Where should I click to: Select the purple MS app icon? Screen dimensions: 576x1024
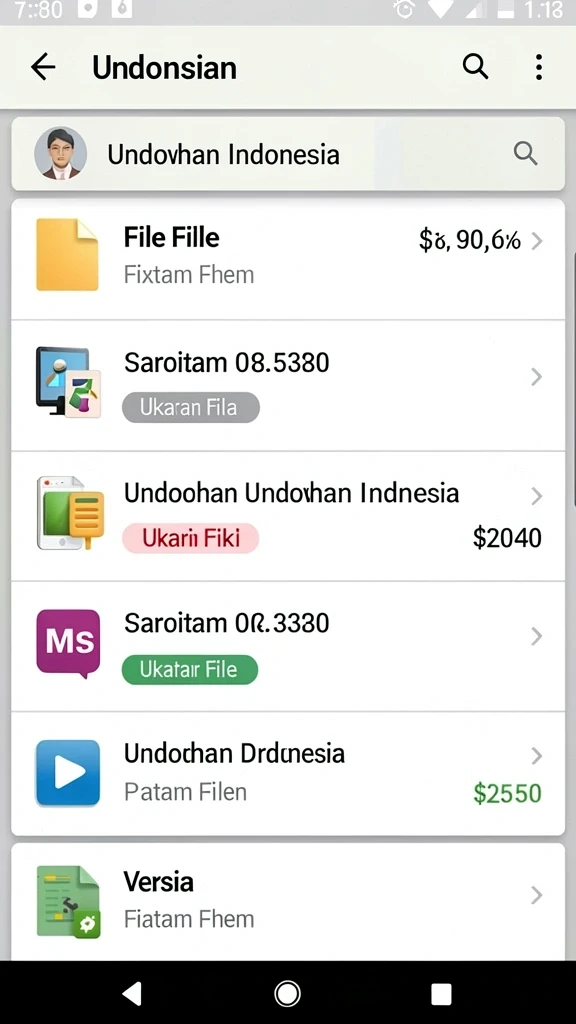point(69,643)
